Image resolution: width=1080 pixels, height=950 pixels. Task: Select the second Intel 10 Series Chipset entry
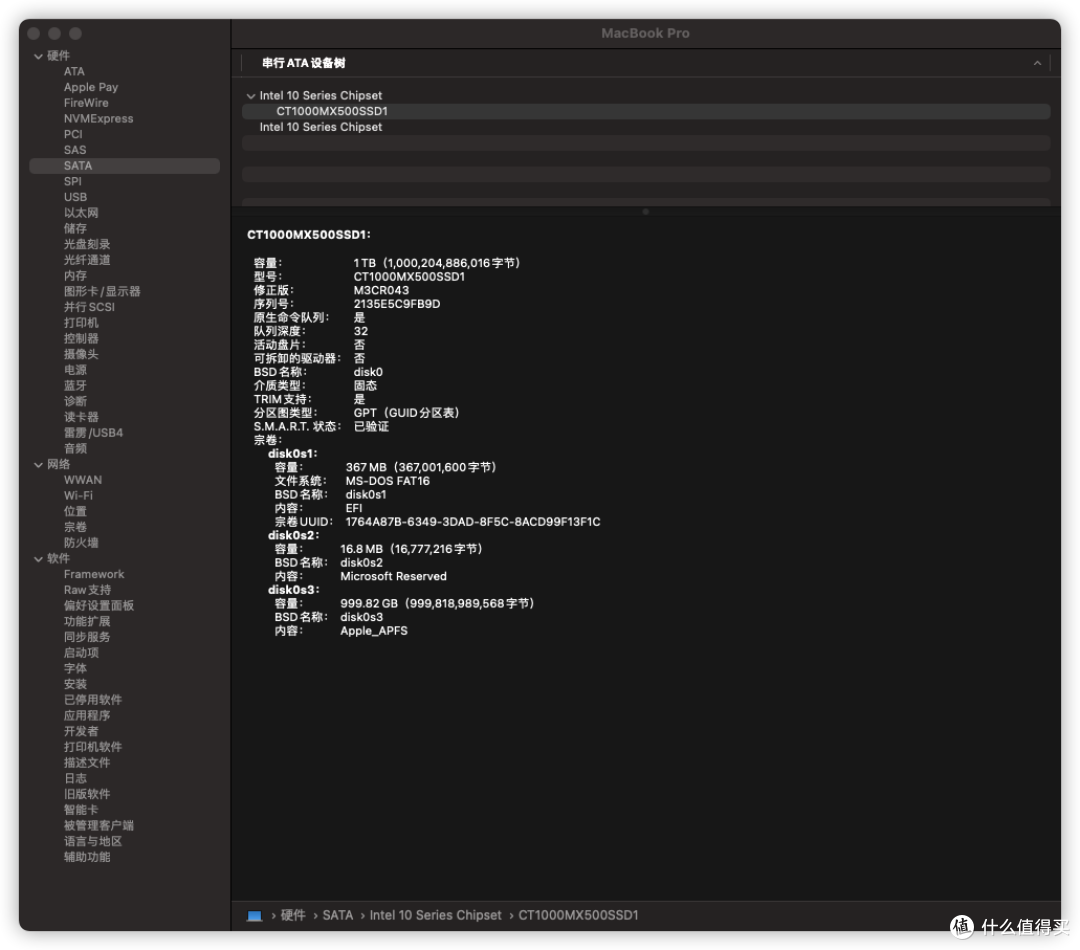click(x=323, y=127)
